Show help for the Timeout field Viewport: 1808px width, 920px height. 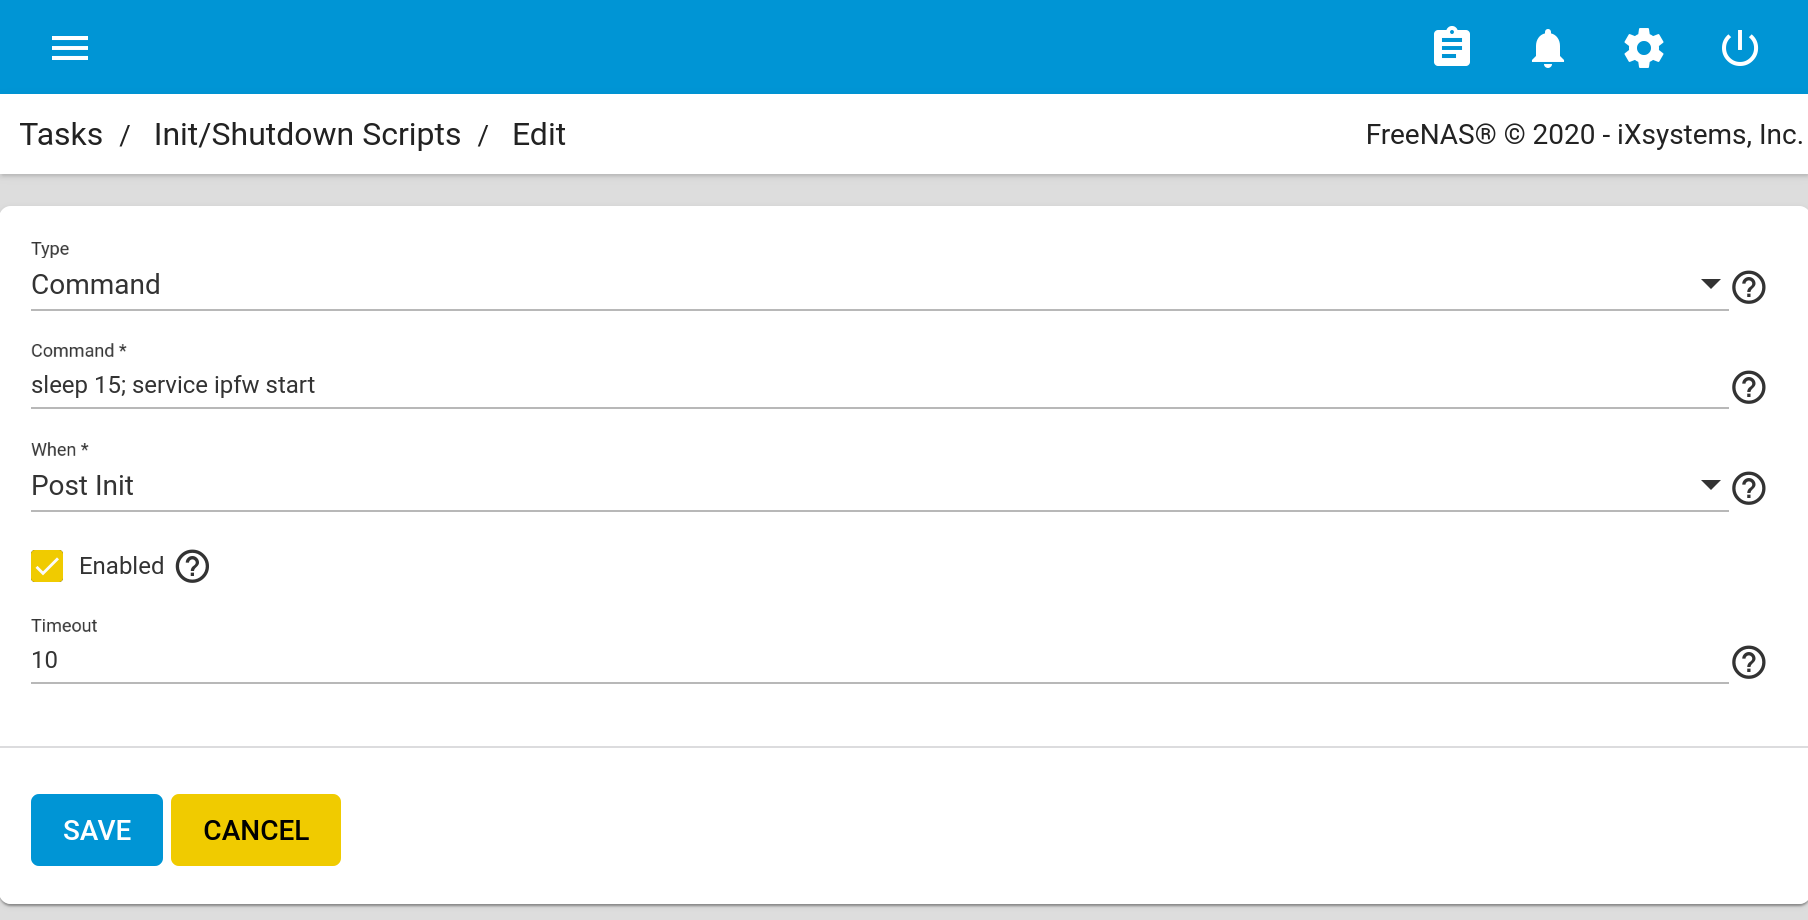click(x=1748, y=662)
